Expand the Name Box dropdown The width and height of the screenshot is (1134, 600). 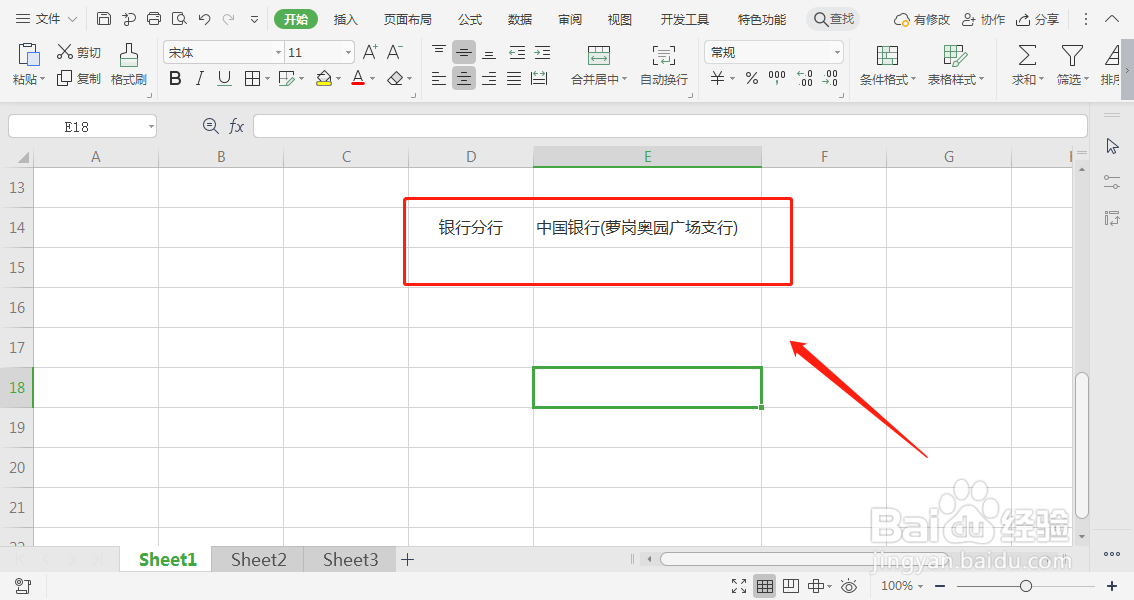tap(151, 127)
